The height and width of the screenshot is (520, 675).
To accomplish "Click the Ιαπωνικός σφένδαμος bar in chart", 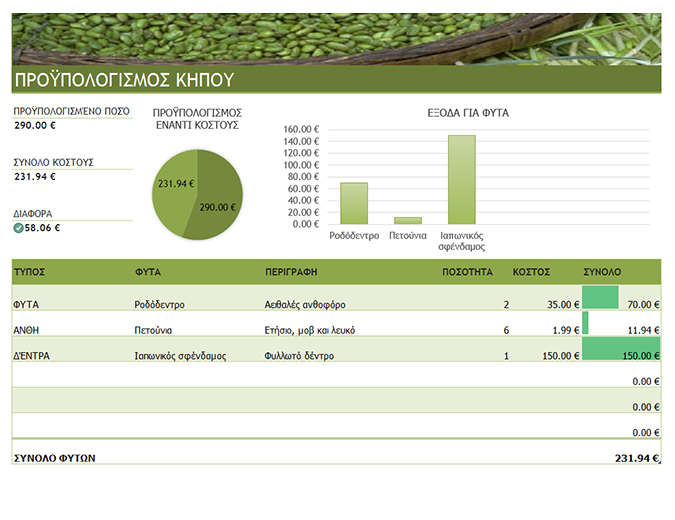I will pos(461,180).
